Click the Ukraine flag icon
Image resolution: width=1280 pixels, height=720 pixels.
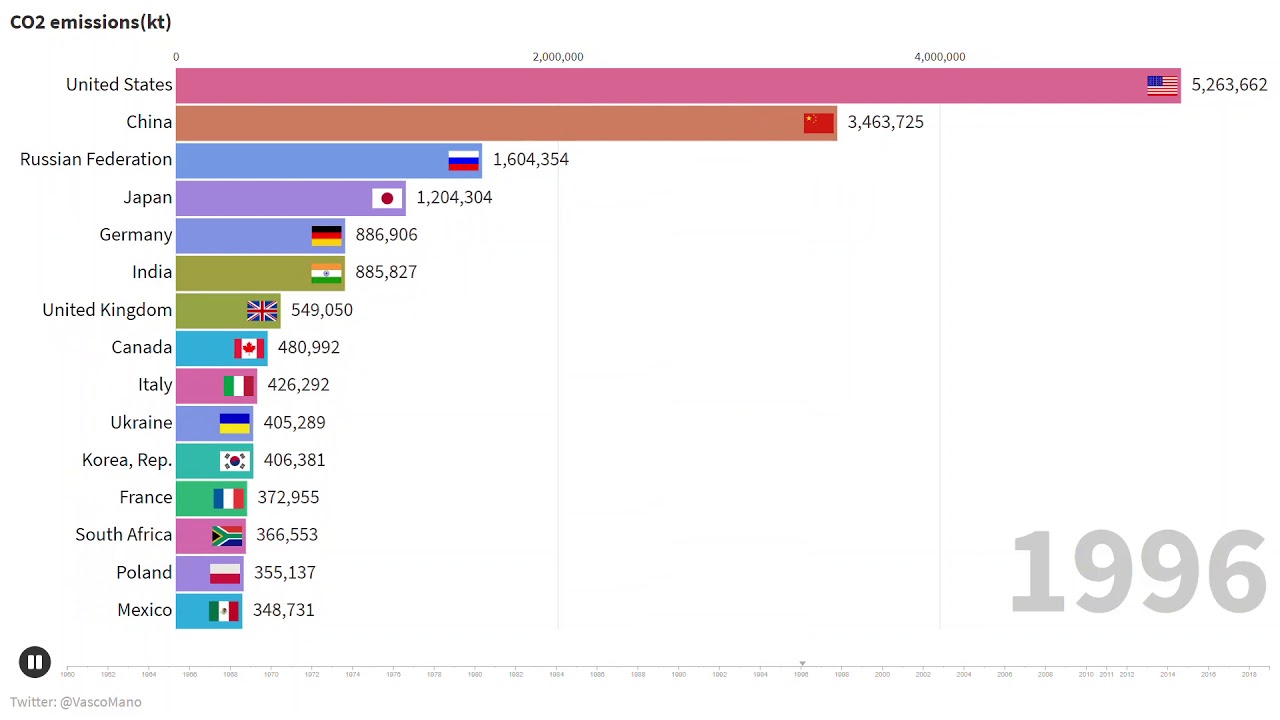coord(234,423)
